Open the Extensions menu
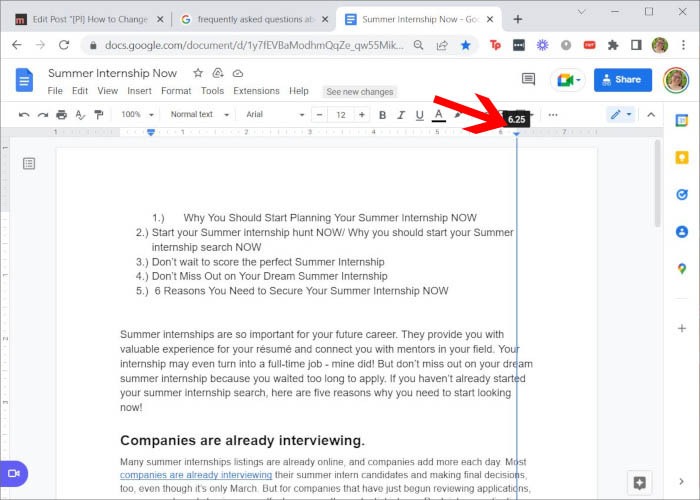The image size is (700, 500). [256, 91]
